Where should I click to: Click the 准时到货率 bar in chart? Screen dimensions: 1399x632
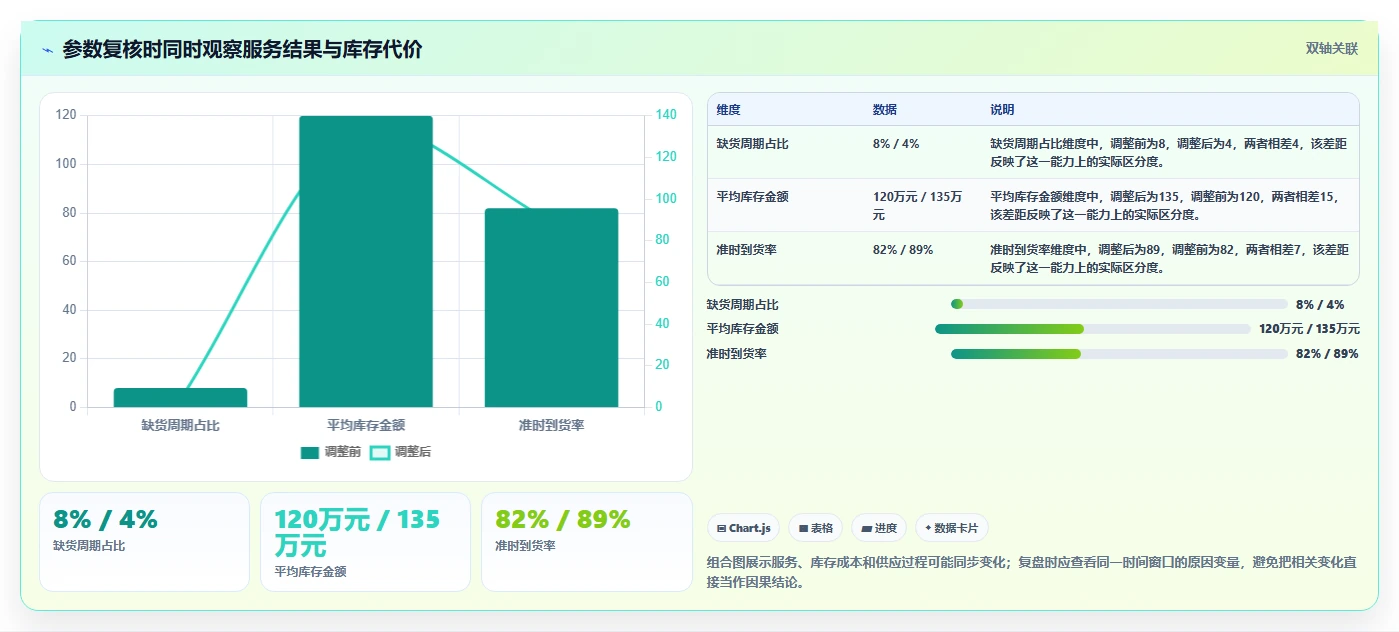point(551,308)
